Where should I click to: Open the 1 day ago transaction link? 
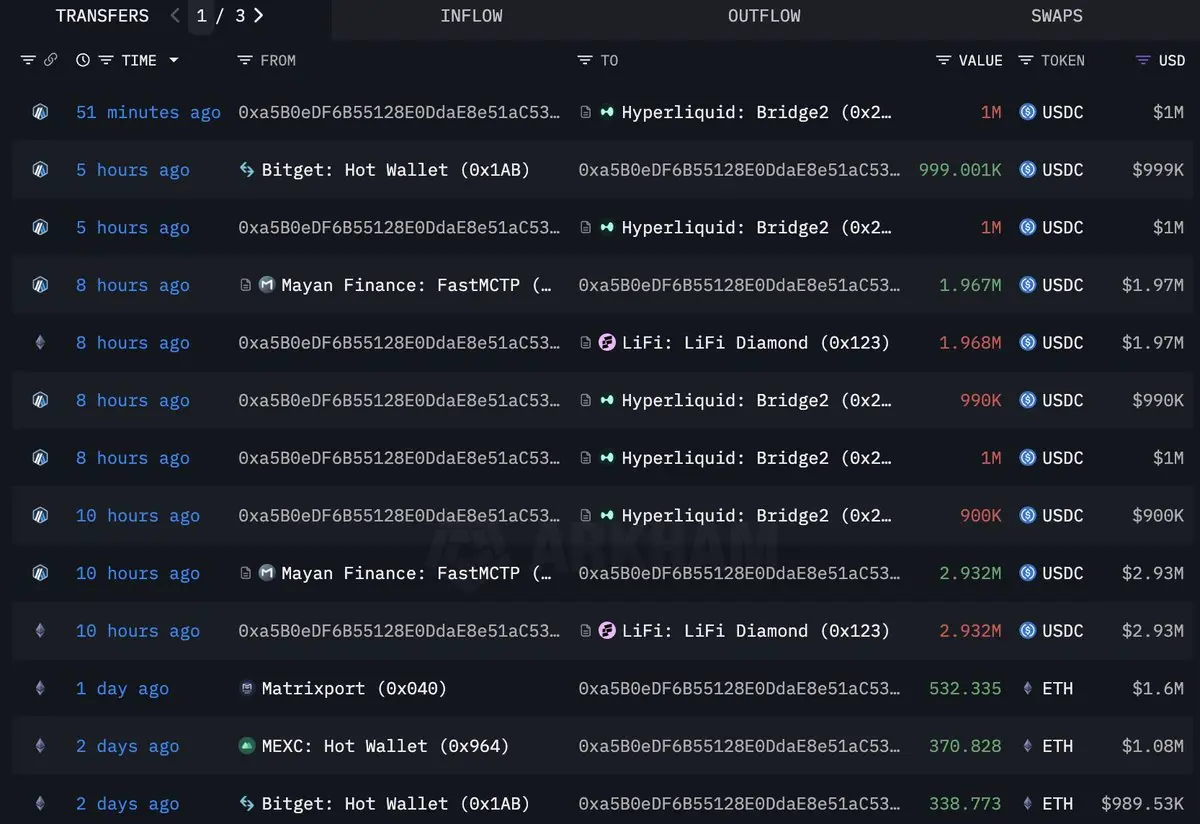[x=122, y=689]
